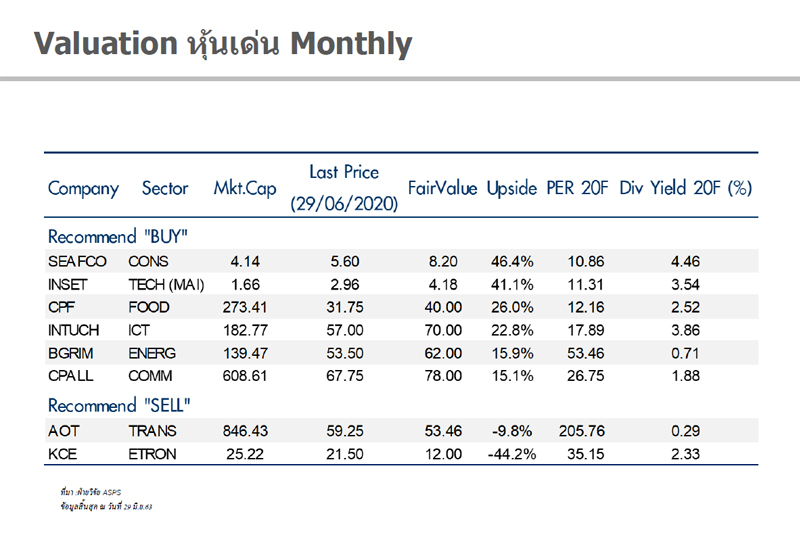This screenshot has height=552, width=800.
Task: Click the FairValue column header
Action: point(442,188)
